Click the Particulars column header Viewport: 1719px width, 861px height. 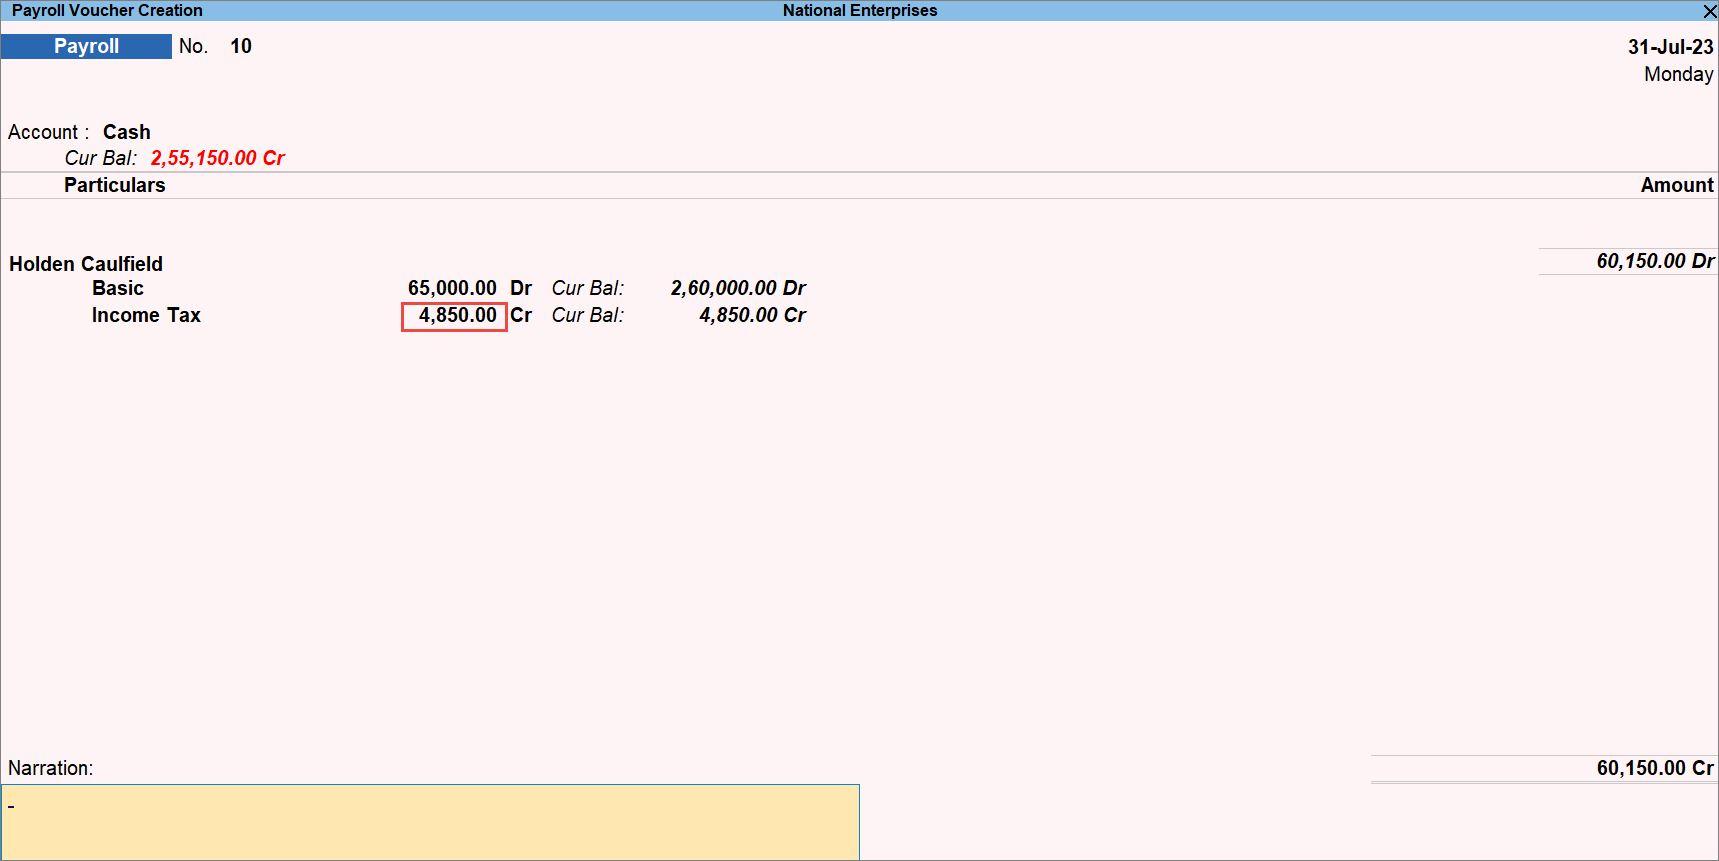point(115,185)
